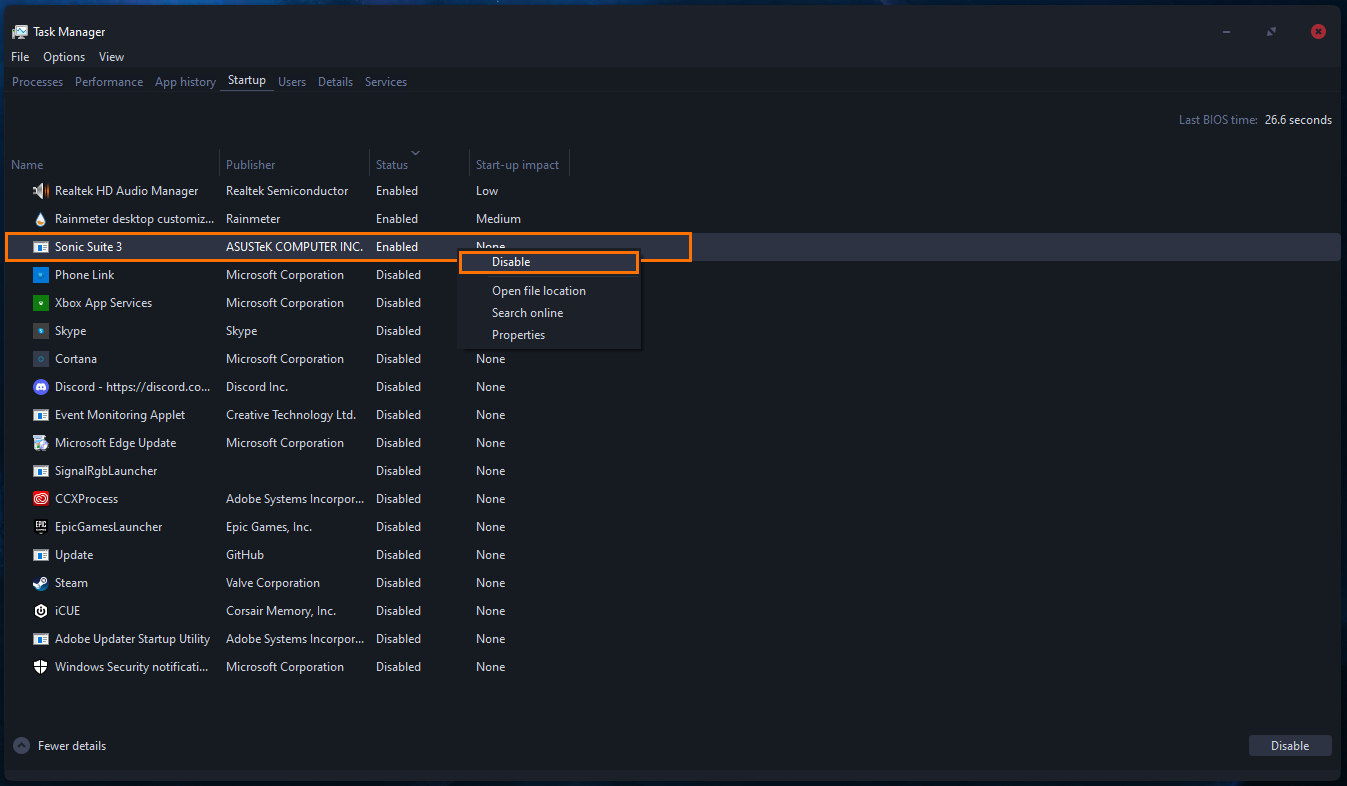
Task: Switch to the Processes tab
Action: 37,82
